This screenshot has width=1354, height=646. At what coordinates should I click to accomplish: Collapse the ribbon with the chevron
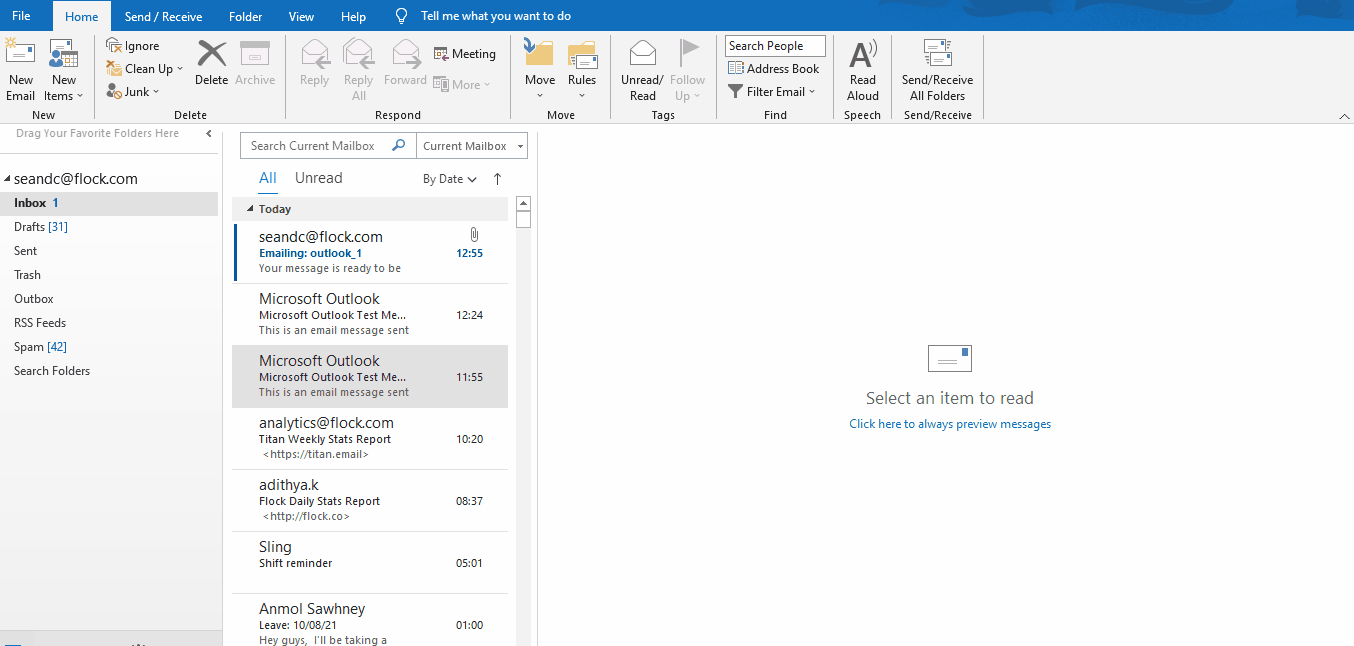tap(1344, 117)
